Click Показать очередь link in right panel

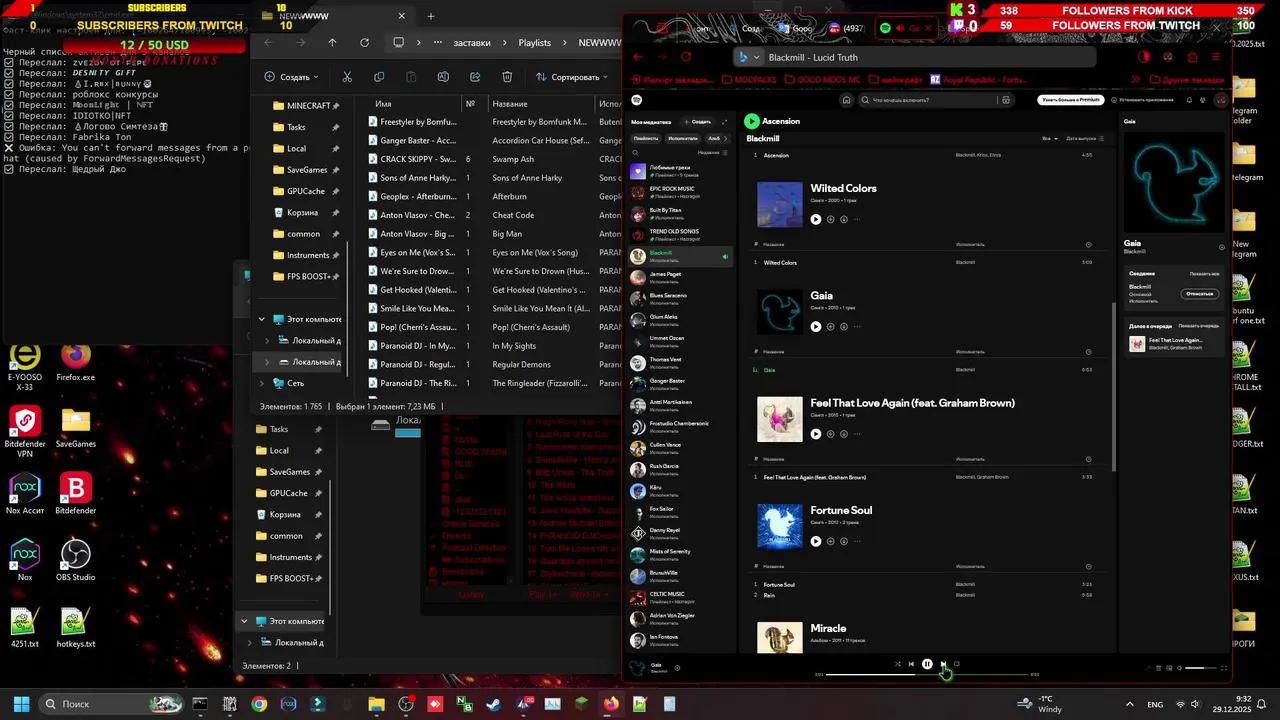[x=1199, y=326]
